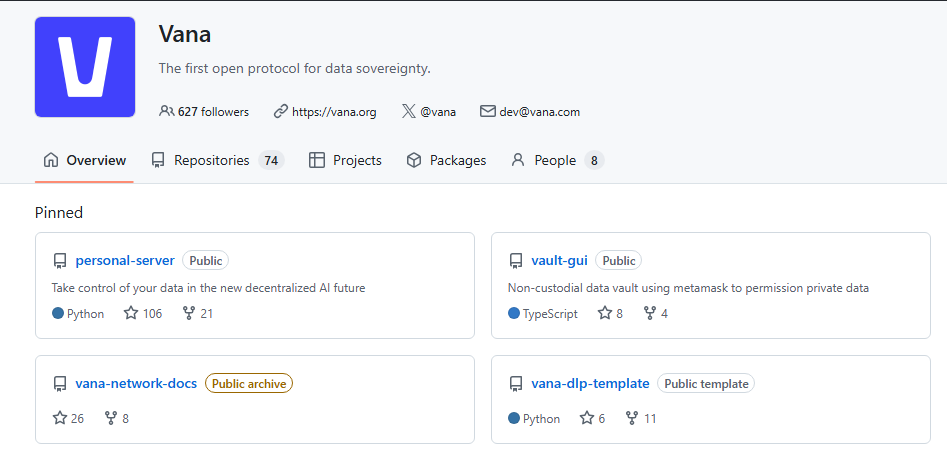This screenshot has height=458, width=947.
Task: Click the Public archive badge
Action: (249, 383)
